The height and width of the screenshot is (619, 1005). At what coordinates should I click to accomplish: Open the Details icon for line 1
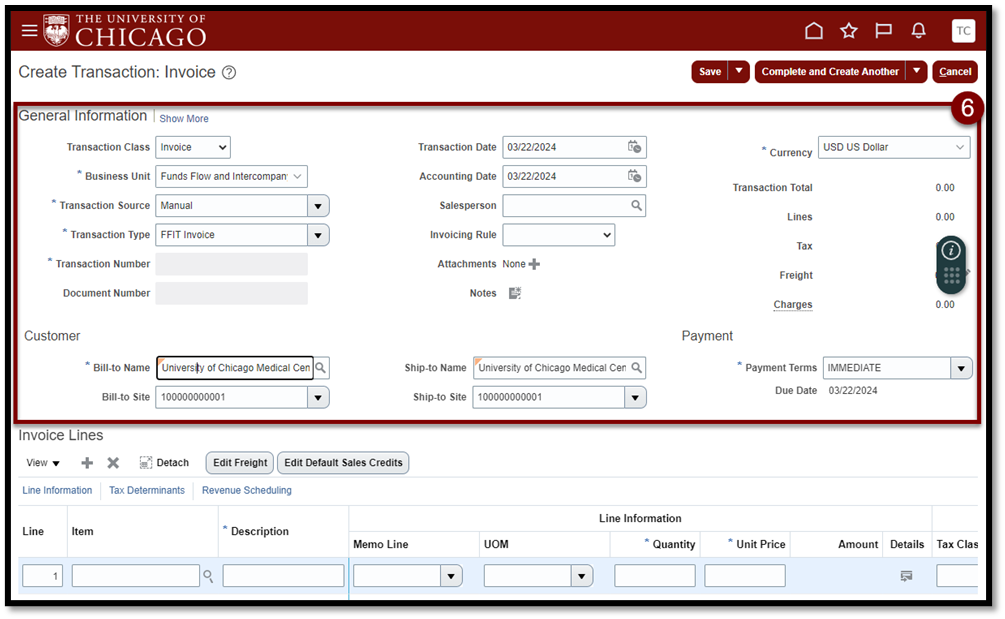[x=906, y=576]
